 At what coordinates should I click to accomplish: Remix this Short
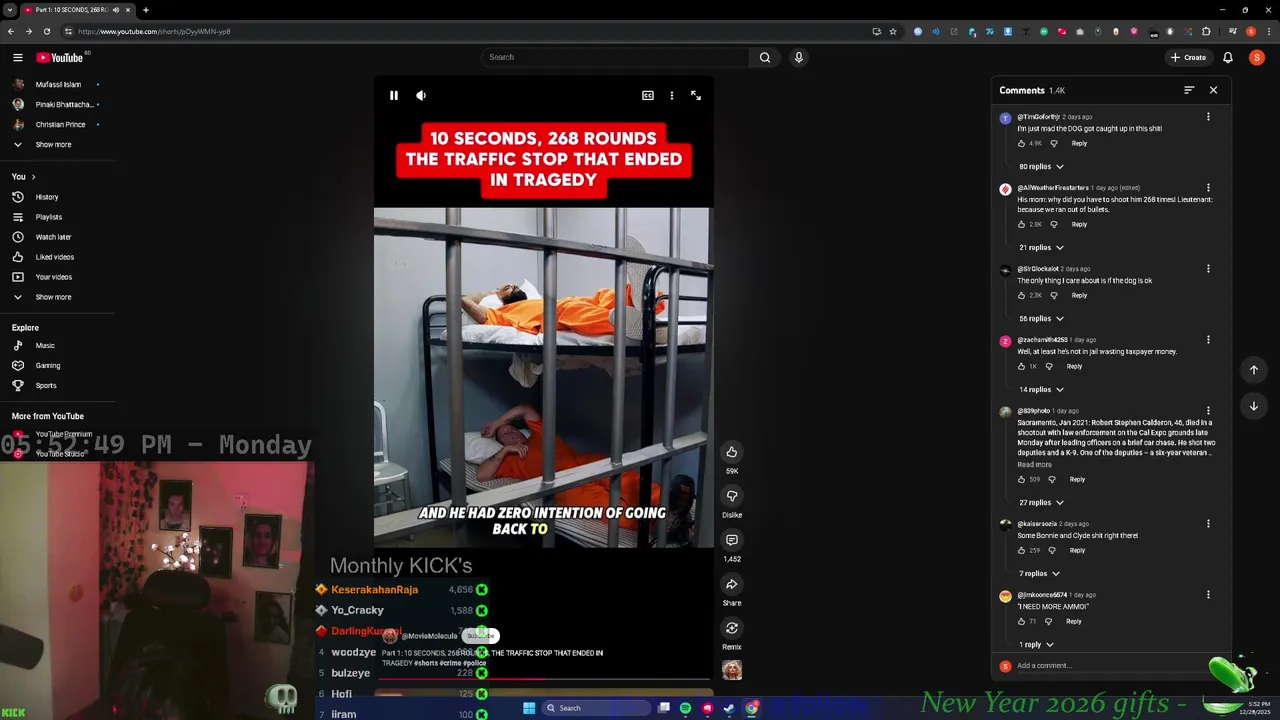(x=732, y=628)
